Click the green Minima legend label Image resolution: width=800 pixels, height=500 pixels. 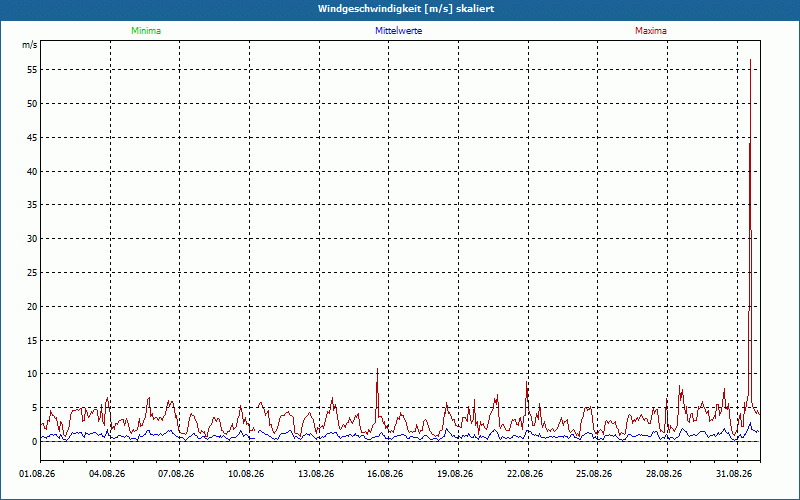(x=146, y=31)
